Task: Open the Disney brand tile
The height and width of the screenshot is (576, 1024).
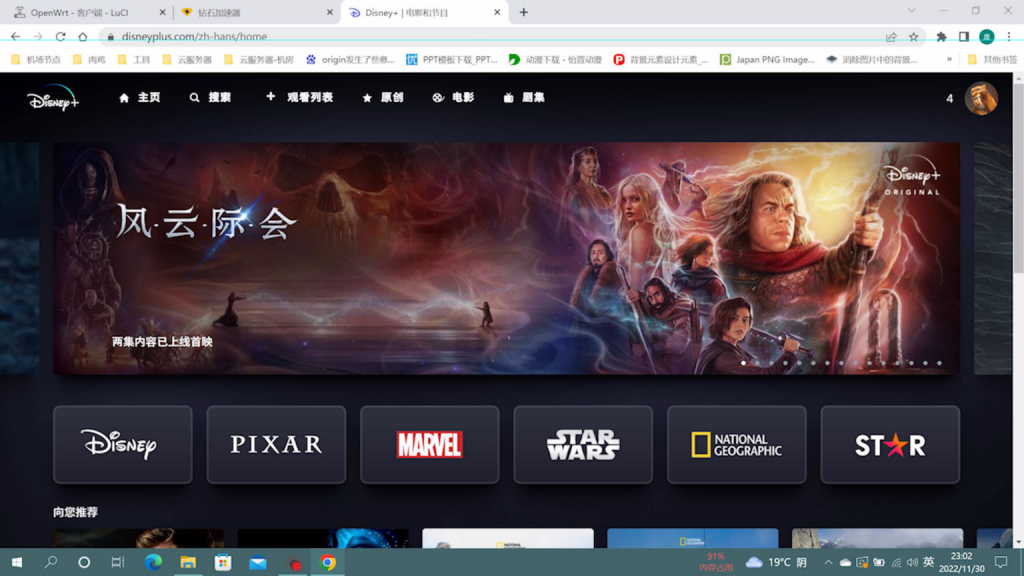Action: click(x=123, y=445)
